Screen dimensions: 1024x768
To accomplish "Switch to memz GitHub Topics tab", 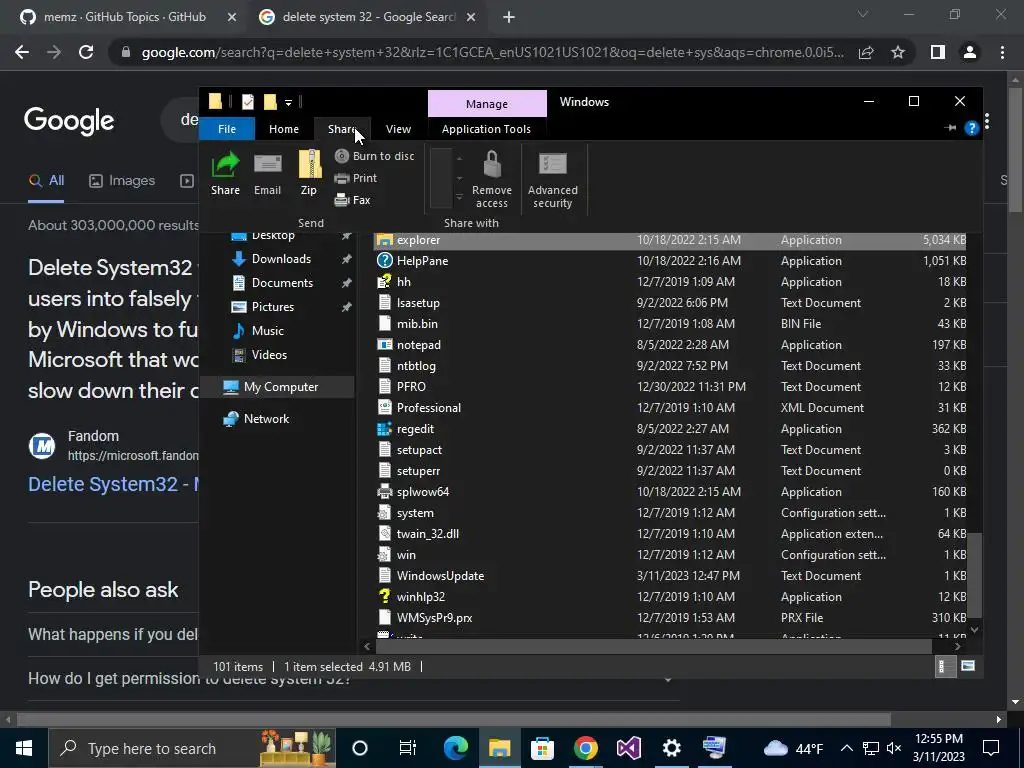I will click(x=125, y=17).
